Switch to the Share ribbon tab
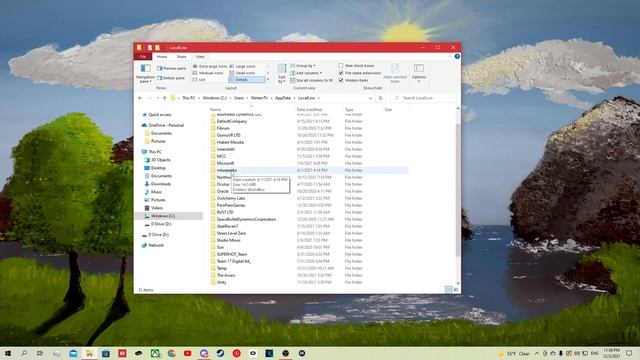Screen dimensions: 640x360 pyautogui.click(x=181, y=56)
